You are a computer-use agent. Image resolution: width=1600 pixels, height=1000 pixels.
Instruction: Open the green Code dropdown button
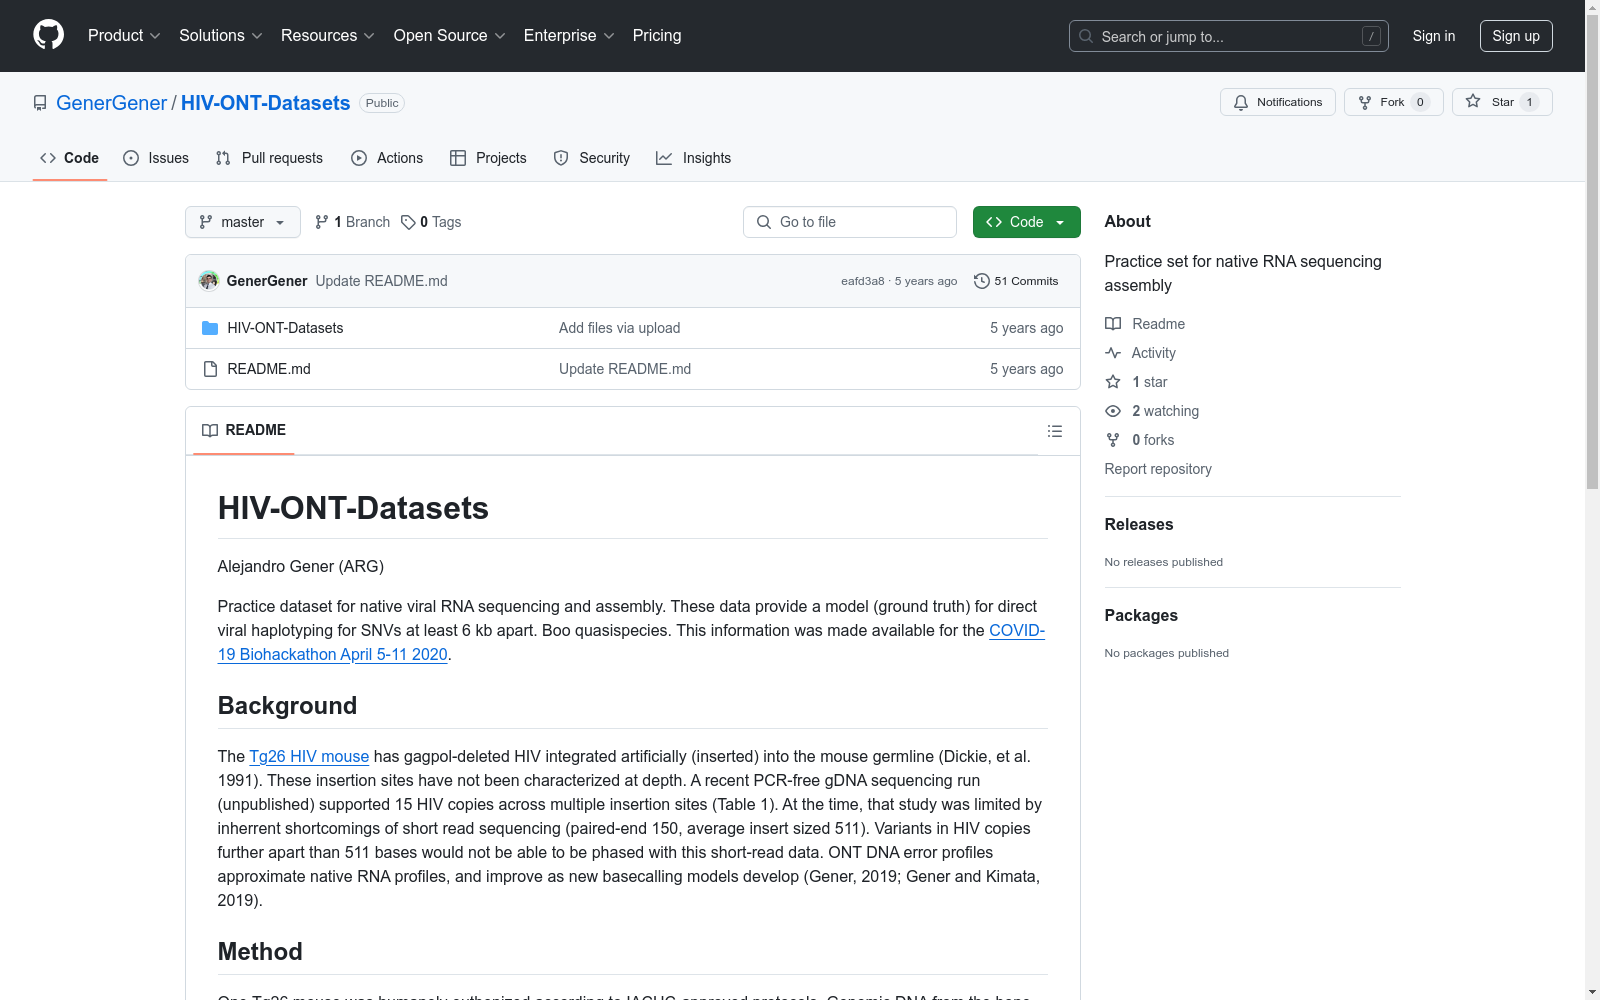pyautogui.click(x=1026, y=222)
